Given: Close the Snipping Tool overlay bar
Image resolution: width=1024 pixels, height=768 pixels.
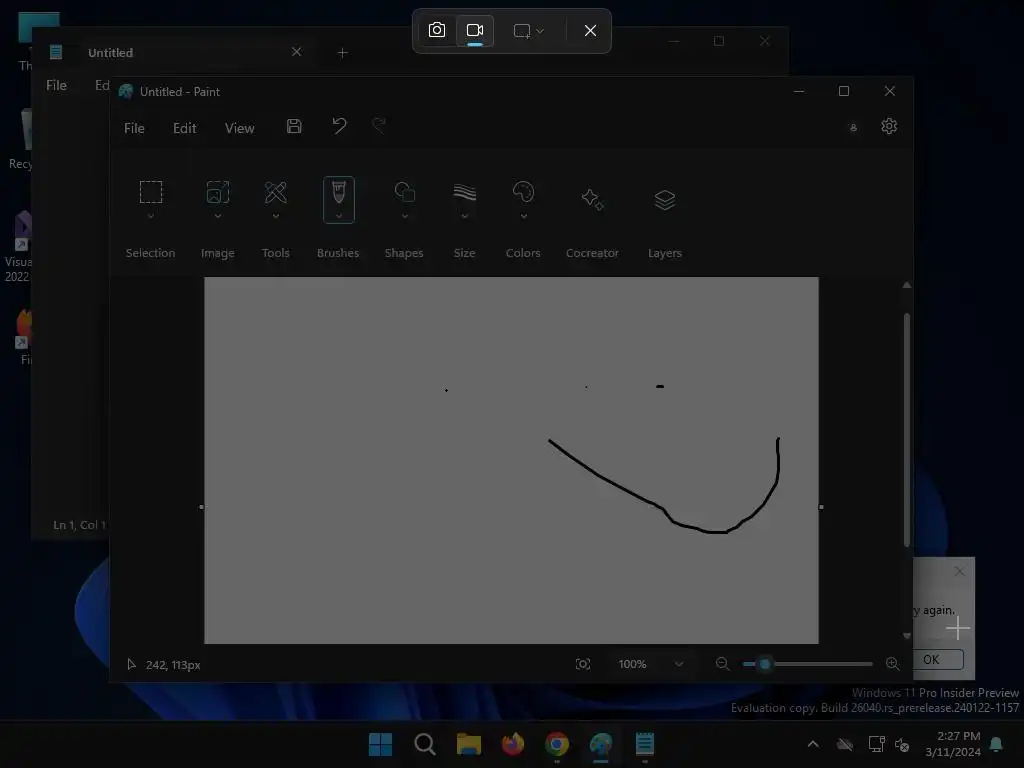Looking at the screenshot, I should tap(590, 31).
